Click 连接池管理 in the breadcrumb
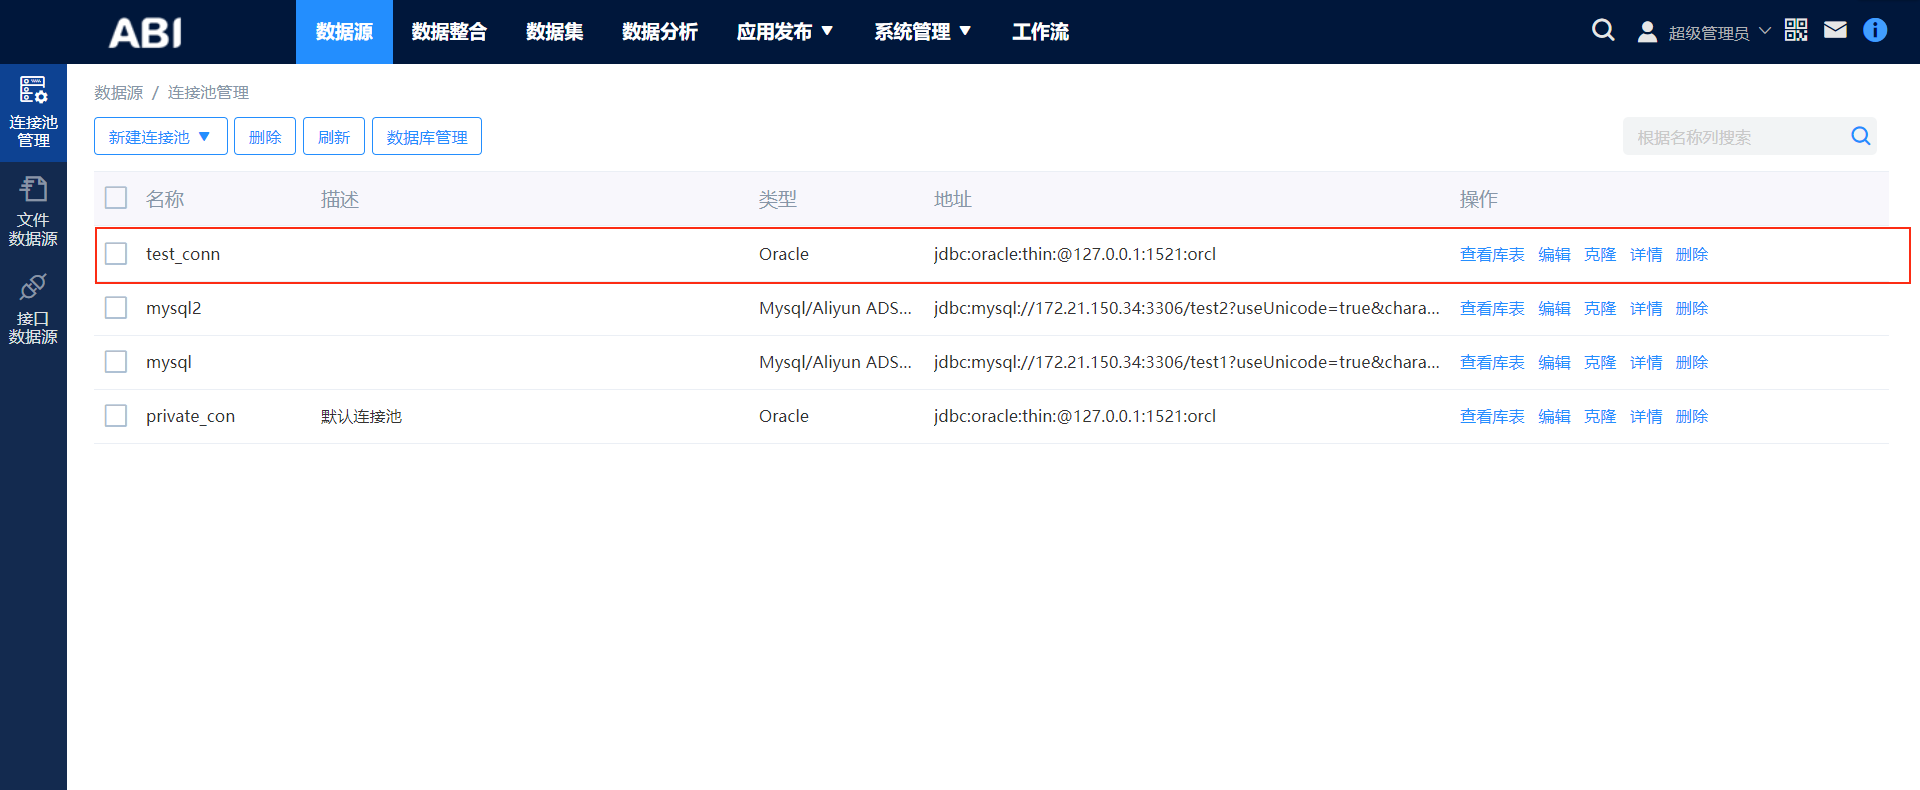 click(208, 92)
